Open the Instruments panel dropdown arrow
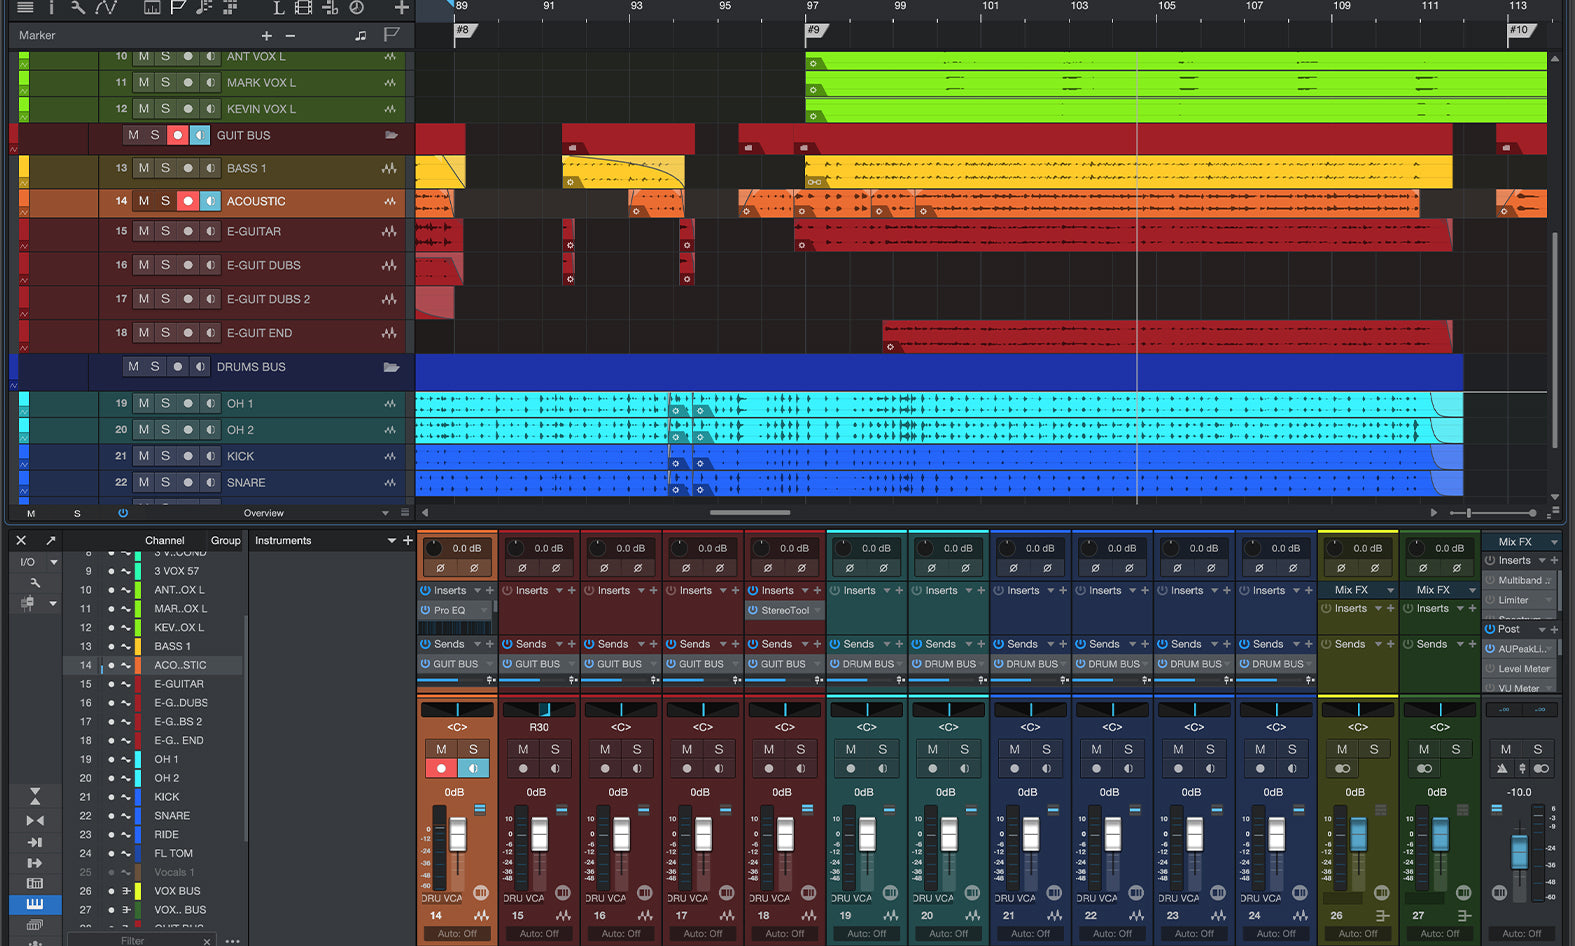 (391, 540)
